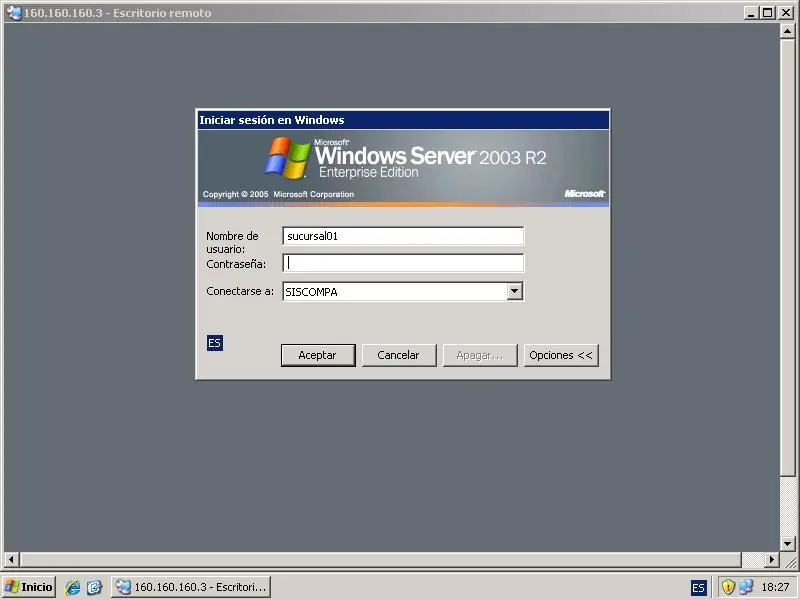Open the security shield tray icon
The width and height of the screenshot is (800, 600).
point(728,587)
